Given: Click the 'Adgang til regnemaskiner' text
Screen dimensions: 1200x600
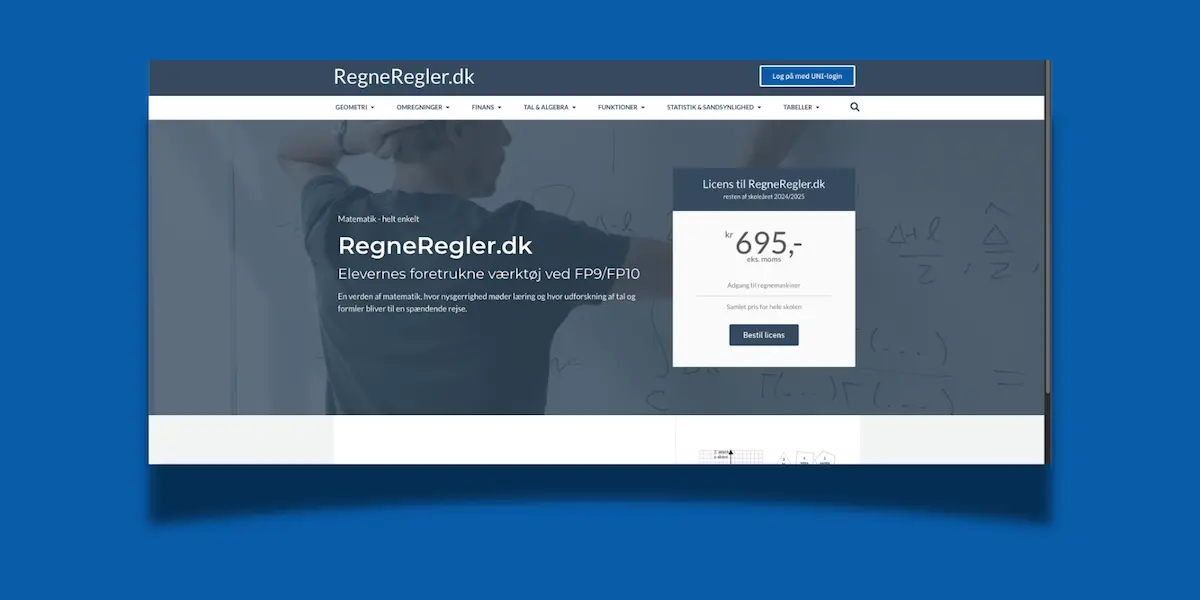Looking at the screenshot, I should point(763,285).
